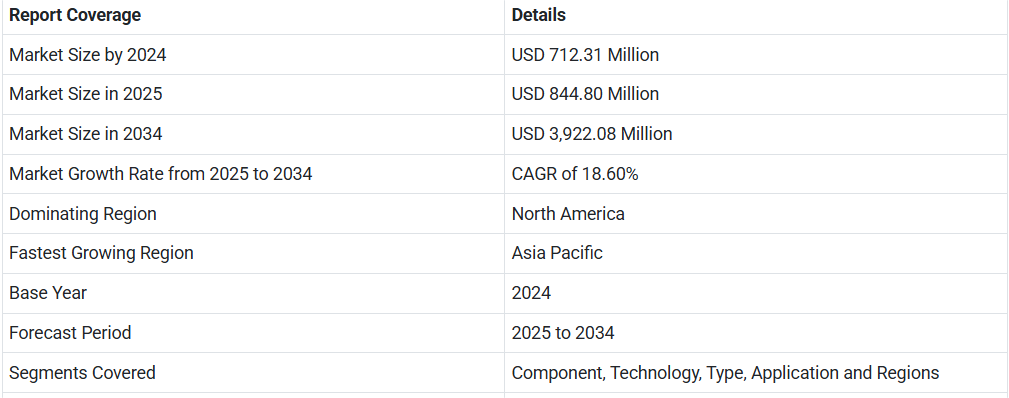Click the Fastest Growing Region label

101,253
